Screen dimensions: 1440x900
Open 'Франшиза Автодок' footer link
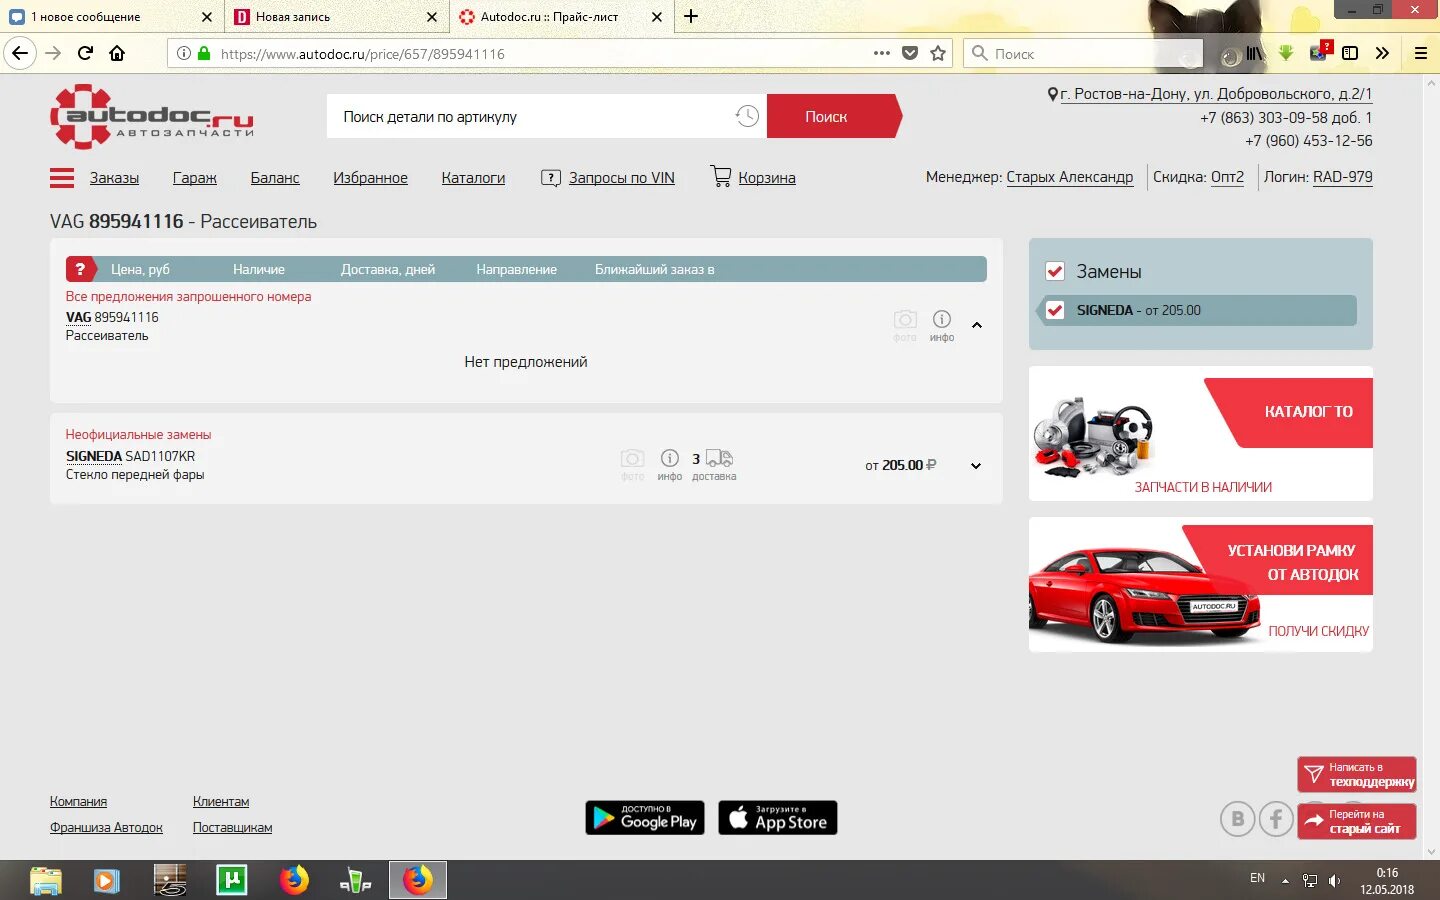106,827
